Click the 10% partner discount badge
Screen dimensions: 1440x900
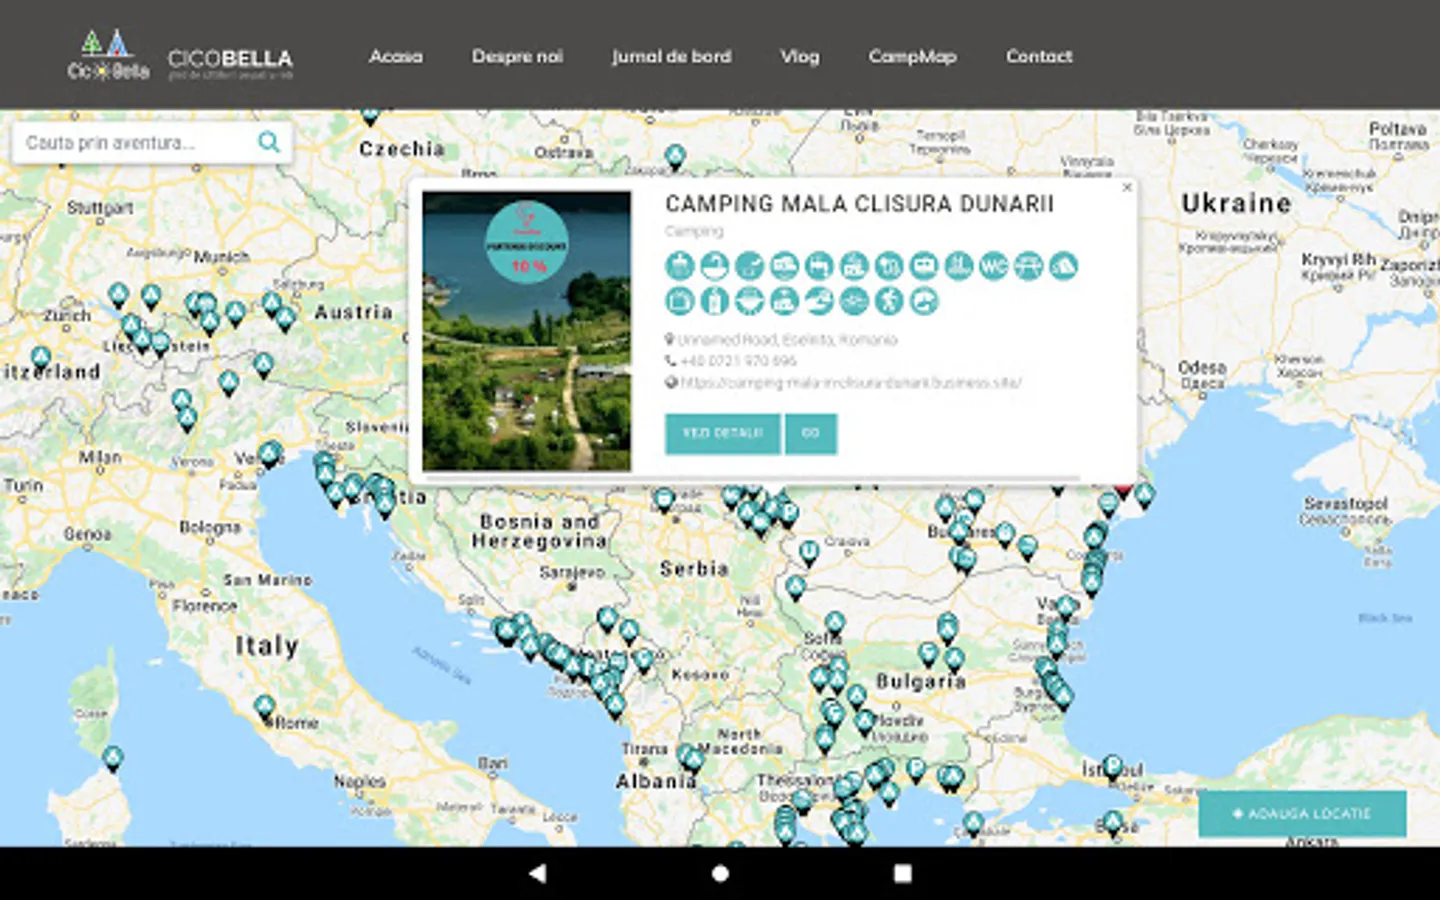tap(527, 243)
